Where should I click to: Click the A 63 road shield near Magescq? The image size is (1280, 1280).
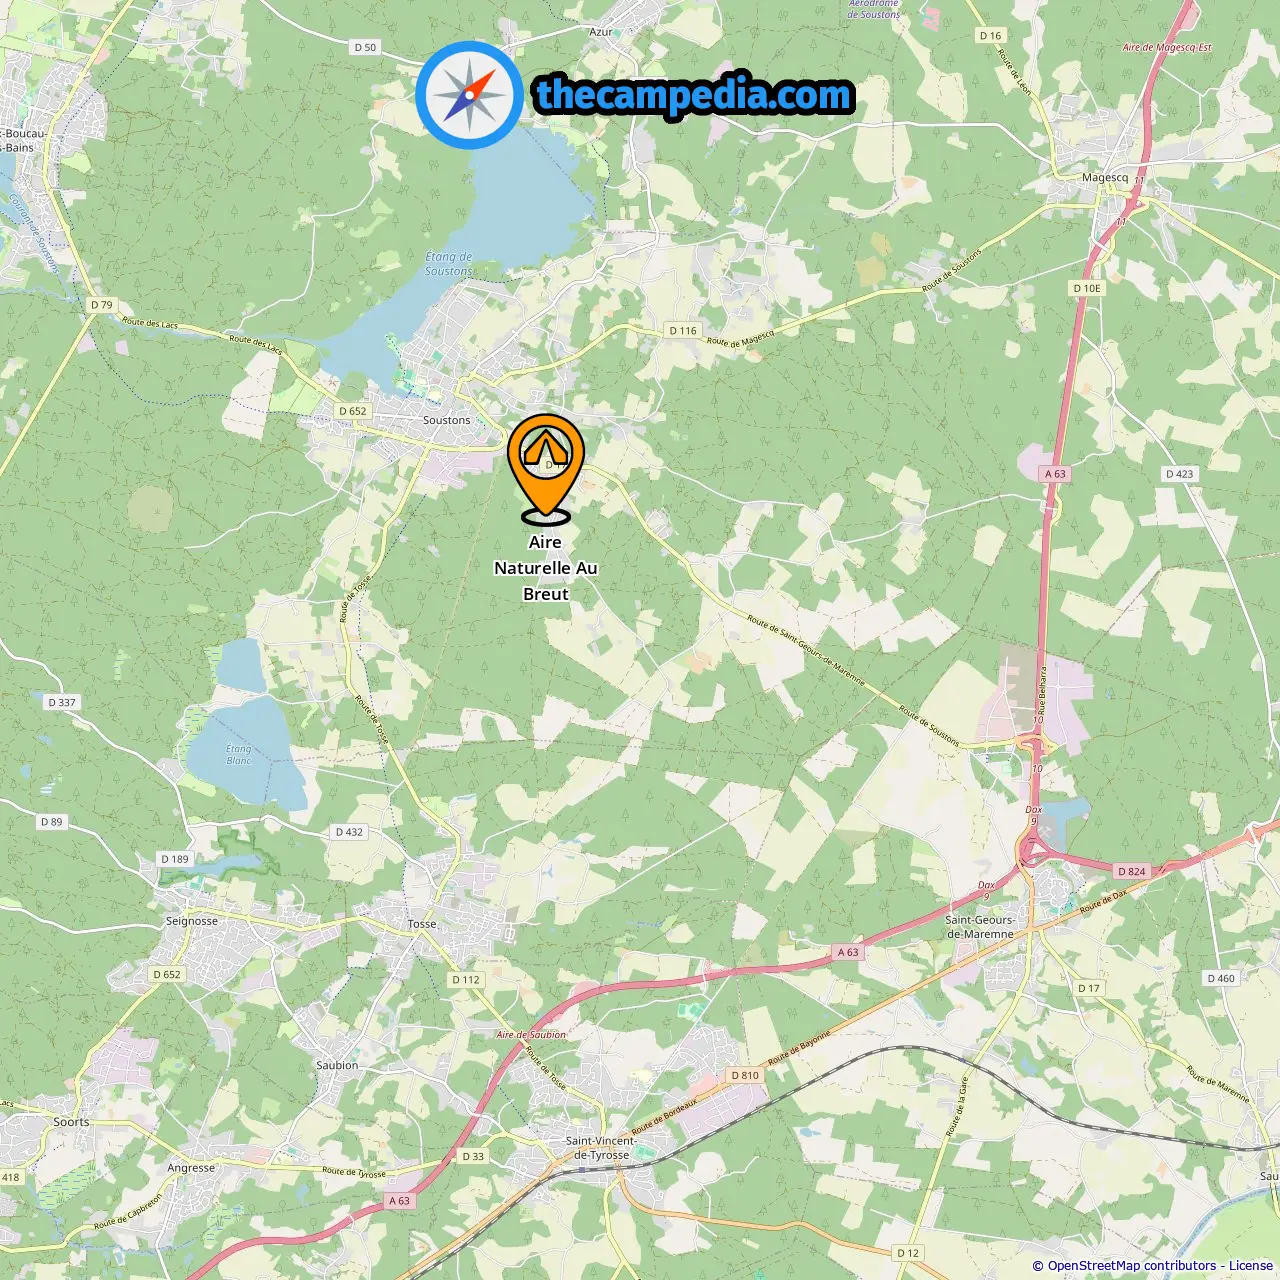[x=1055, y=474]
